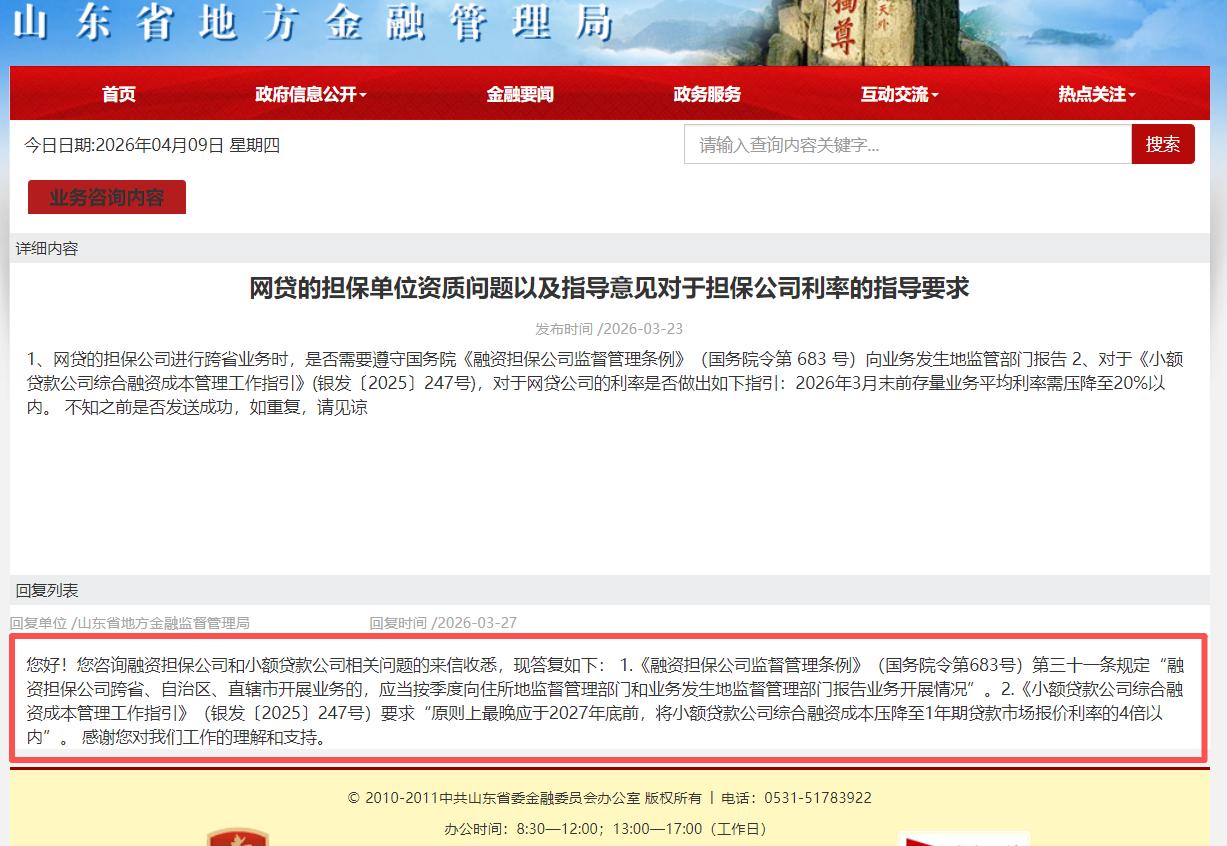The image size is (1227, 846).
Task: Click the 回复单位 山东省地方金融监督管理局 text
Action: point(130,623)
